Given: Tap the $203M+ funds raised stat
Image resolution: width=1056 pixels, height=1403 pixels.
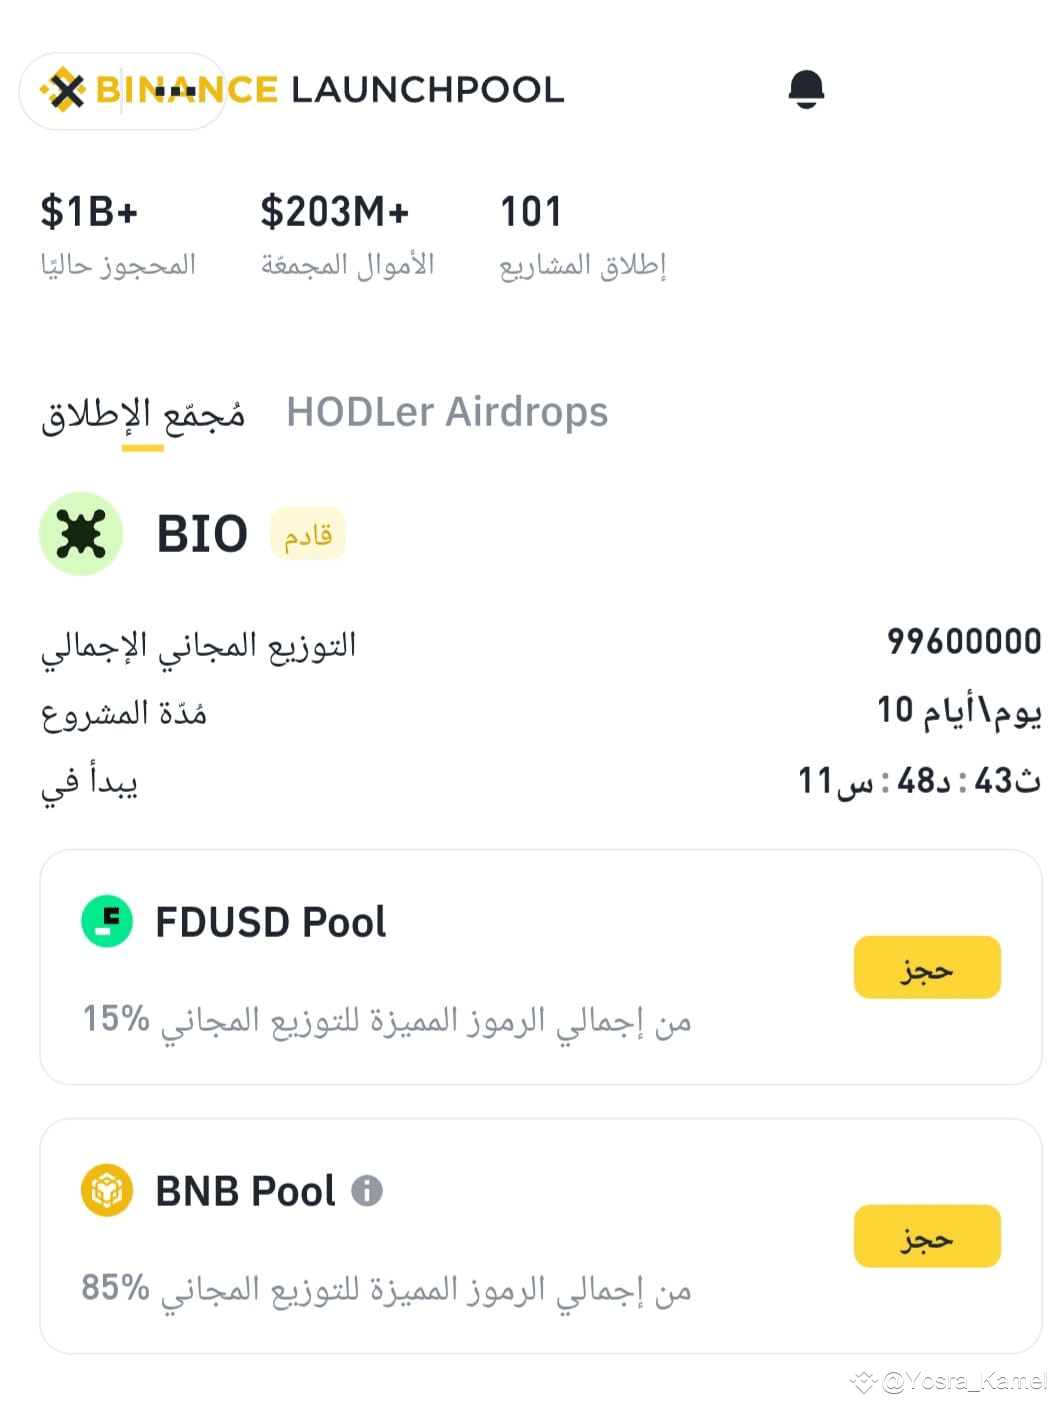Looking at the screenshot, I should coord(335,212).
